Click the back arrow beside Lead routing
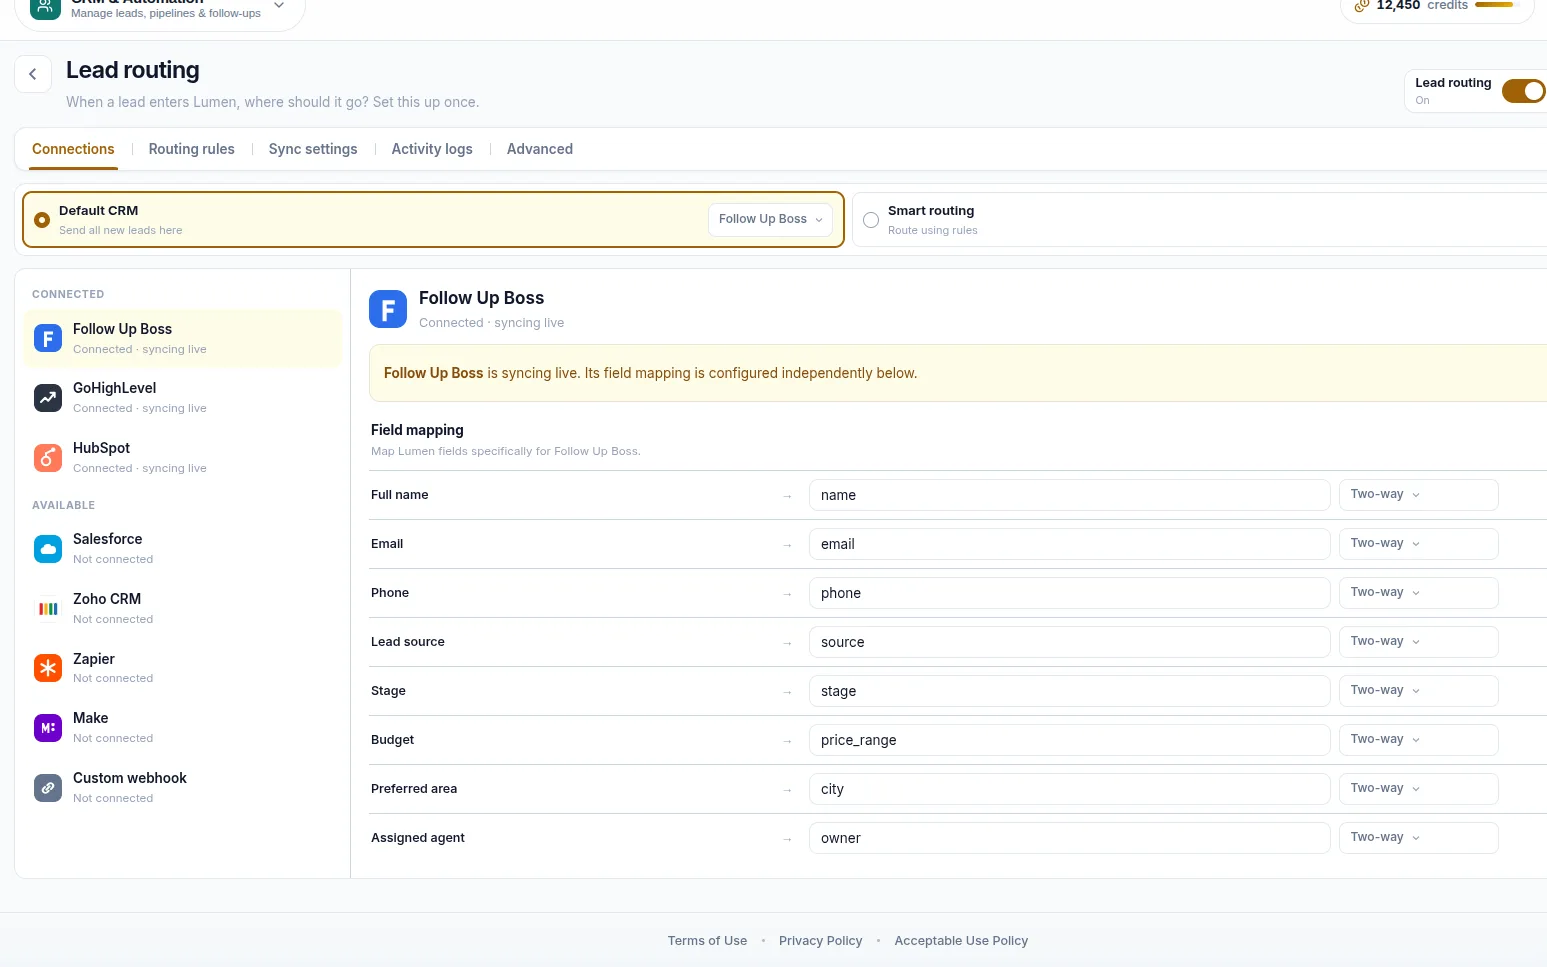 (x=33, y=74)
